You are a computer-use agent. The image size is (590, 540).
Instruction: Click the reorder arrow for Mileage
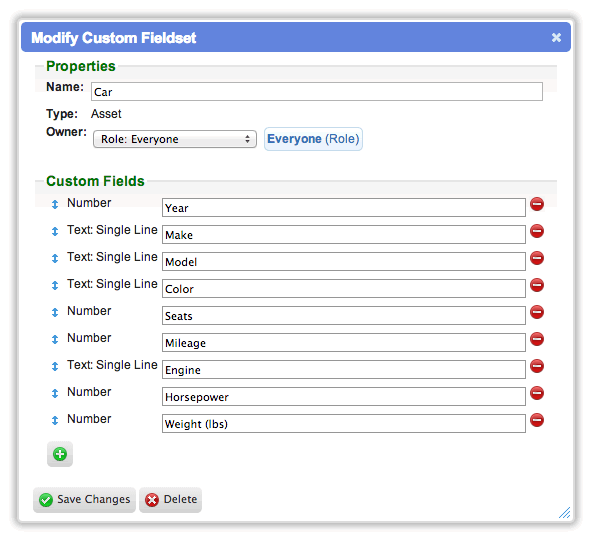pyautogui.click(x=55, y=339)
